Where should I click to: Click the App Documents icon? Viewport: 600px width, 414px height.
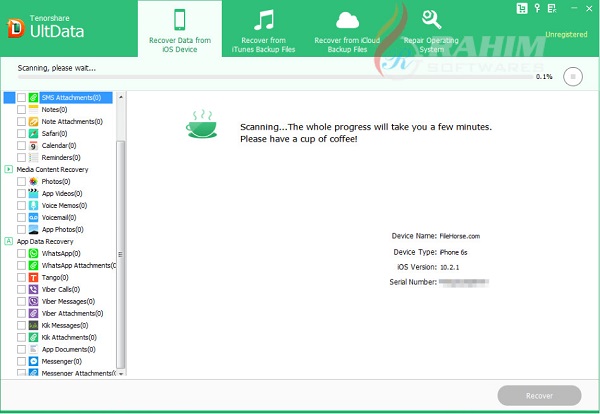[33, 349]
